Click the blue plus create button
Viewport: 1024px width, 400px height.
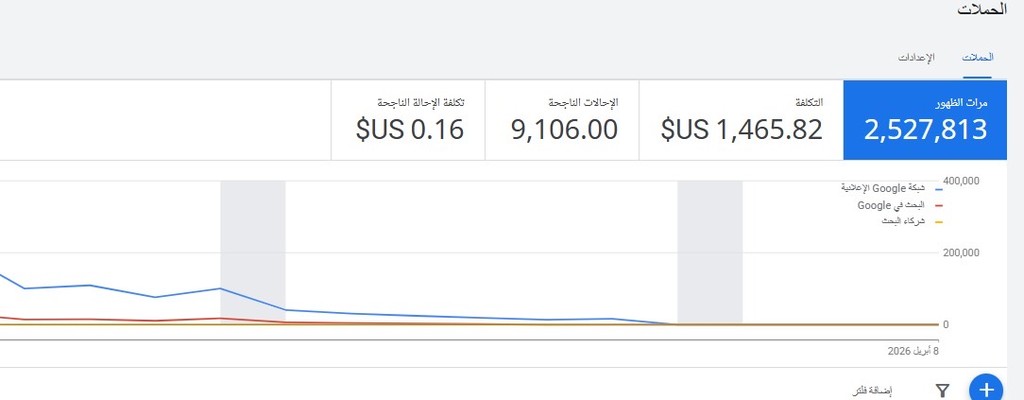click(986, 389)
